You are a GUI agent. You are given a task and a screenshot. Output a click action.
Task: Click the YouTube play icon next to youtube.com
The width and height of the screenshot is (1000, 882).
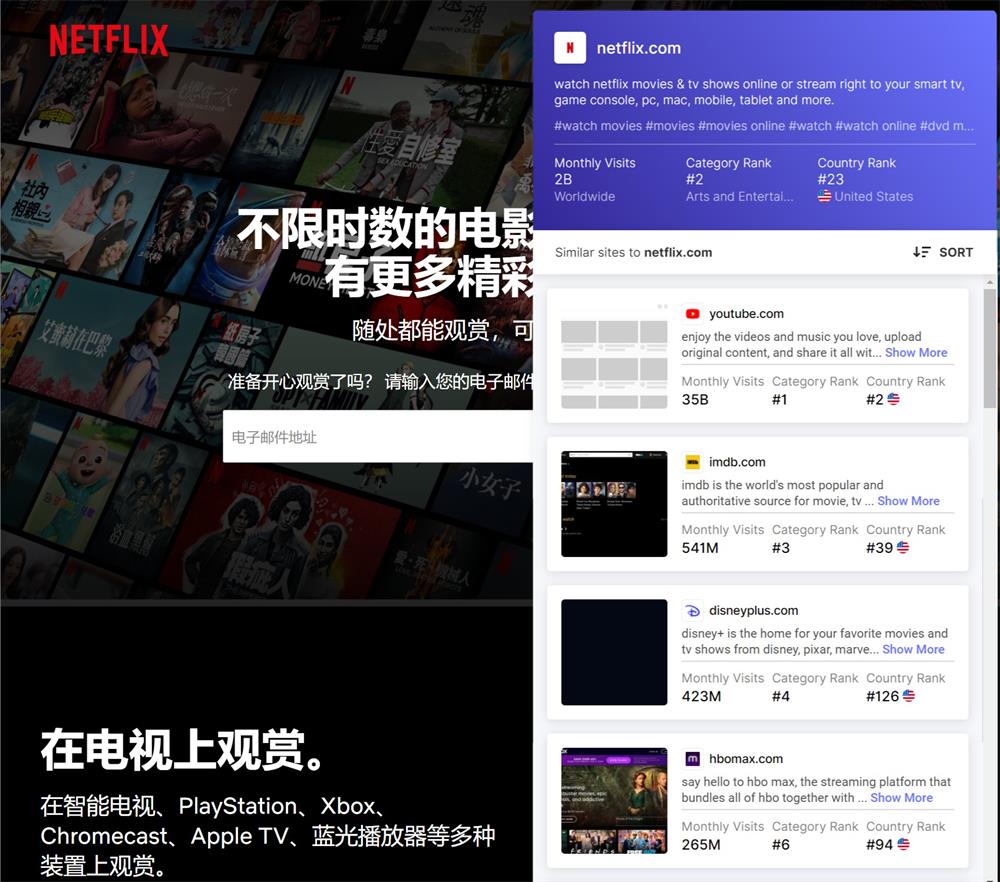coord(691,313)
